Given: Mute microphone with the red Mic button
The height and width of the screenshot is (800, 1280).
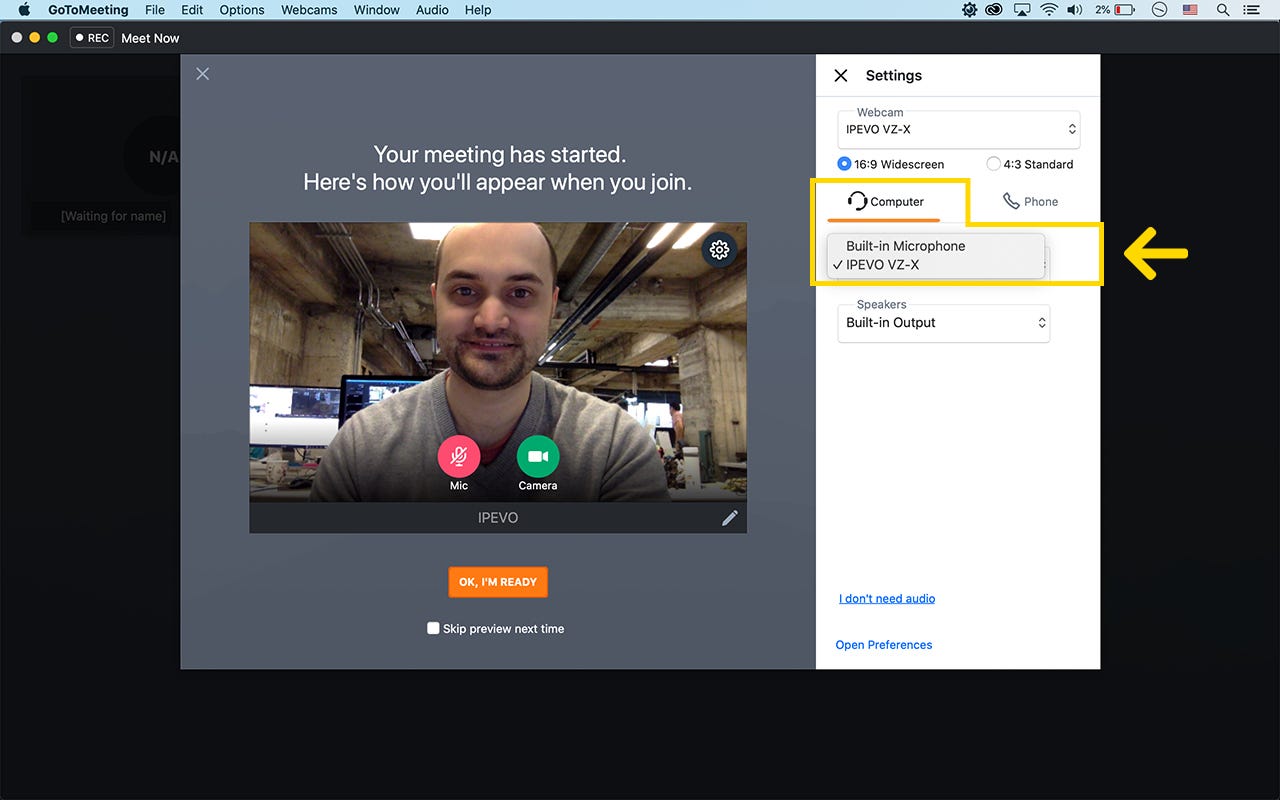Looking at the screenshot, I should [459, 457].
